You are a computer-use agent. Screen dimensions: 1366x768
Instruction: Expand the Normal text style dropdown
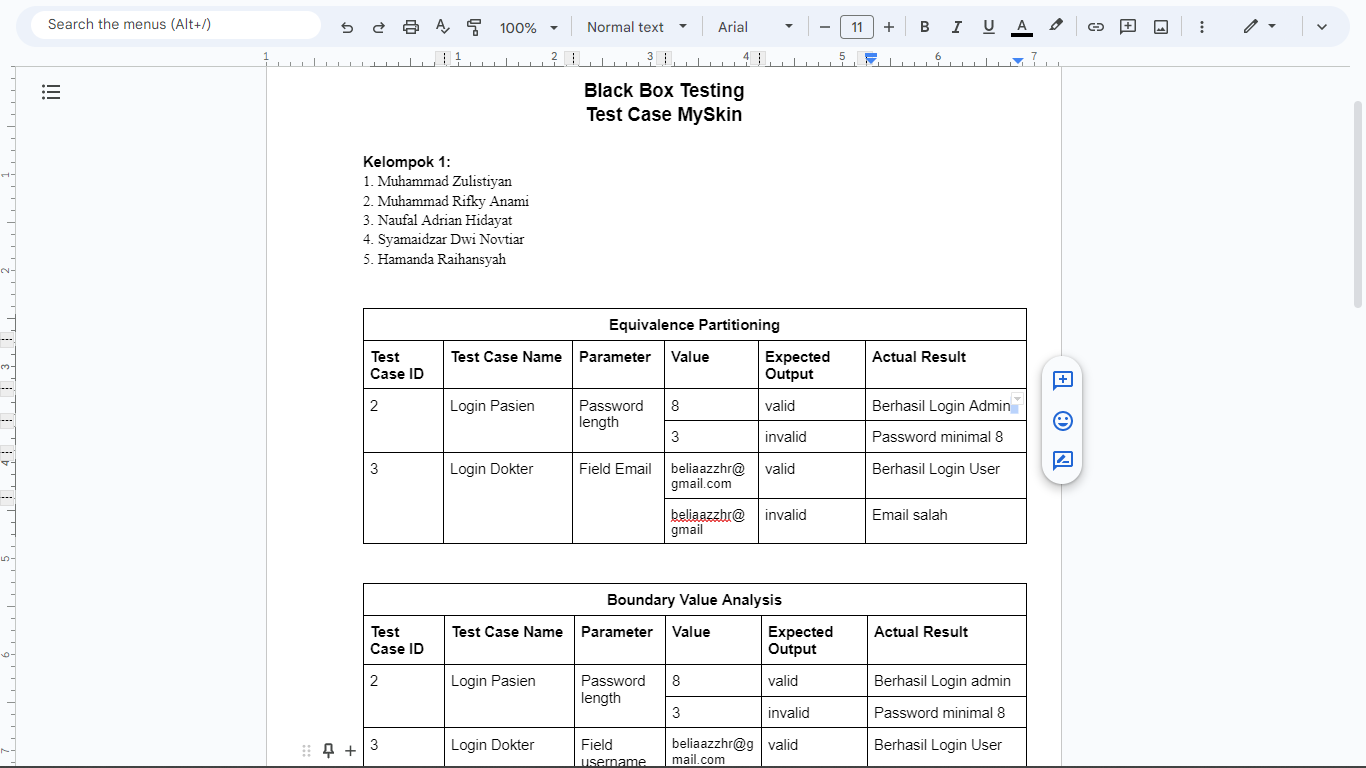click(x=637, y=27)
